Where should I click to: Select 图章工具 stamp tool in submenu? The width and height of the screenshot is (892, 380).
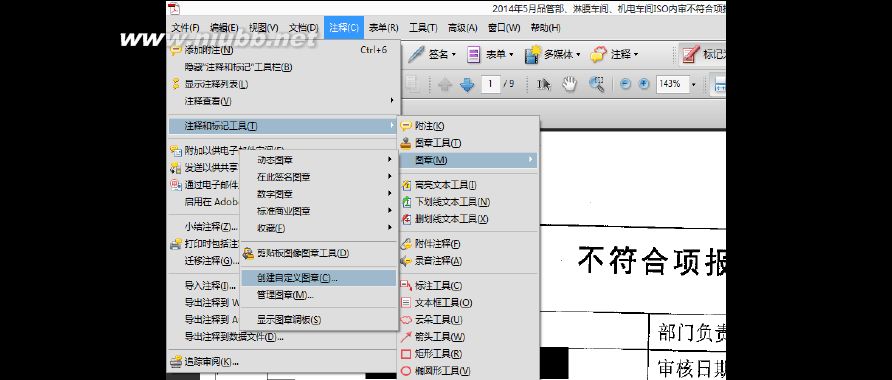468,143
